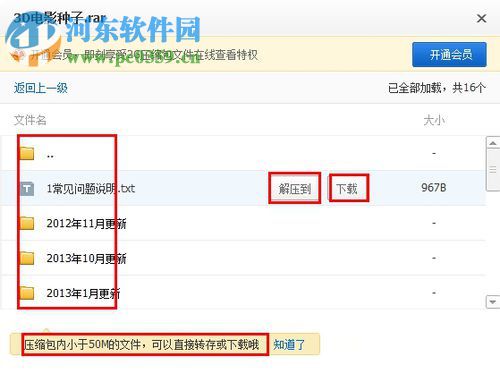
Task: Go back via 返回上一级 link
Action: (41, 88)
